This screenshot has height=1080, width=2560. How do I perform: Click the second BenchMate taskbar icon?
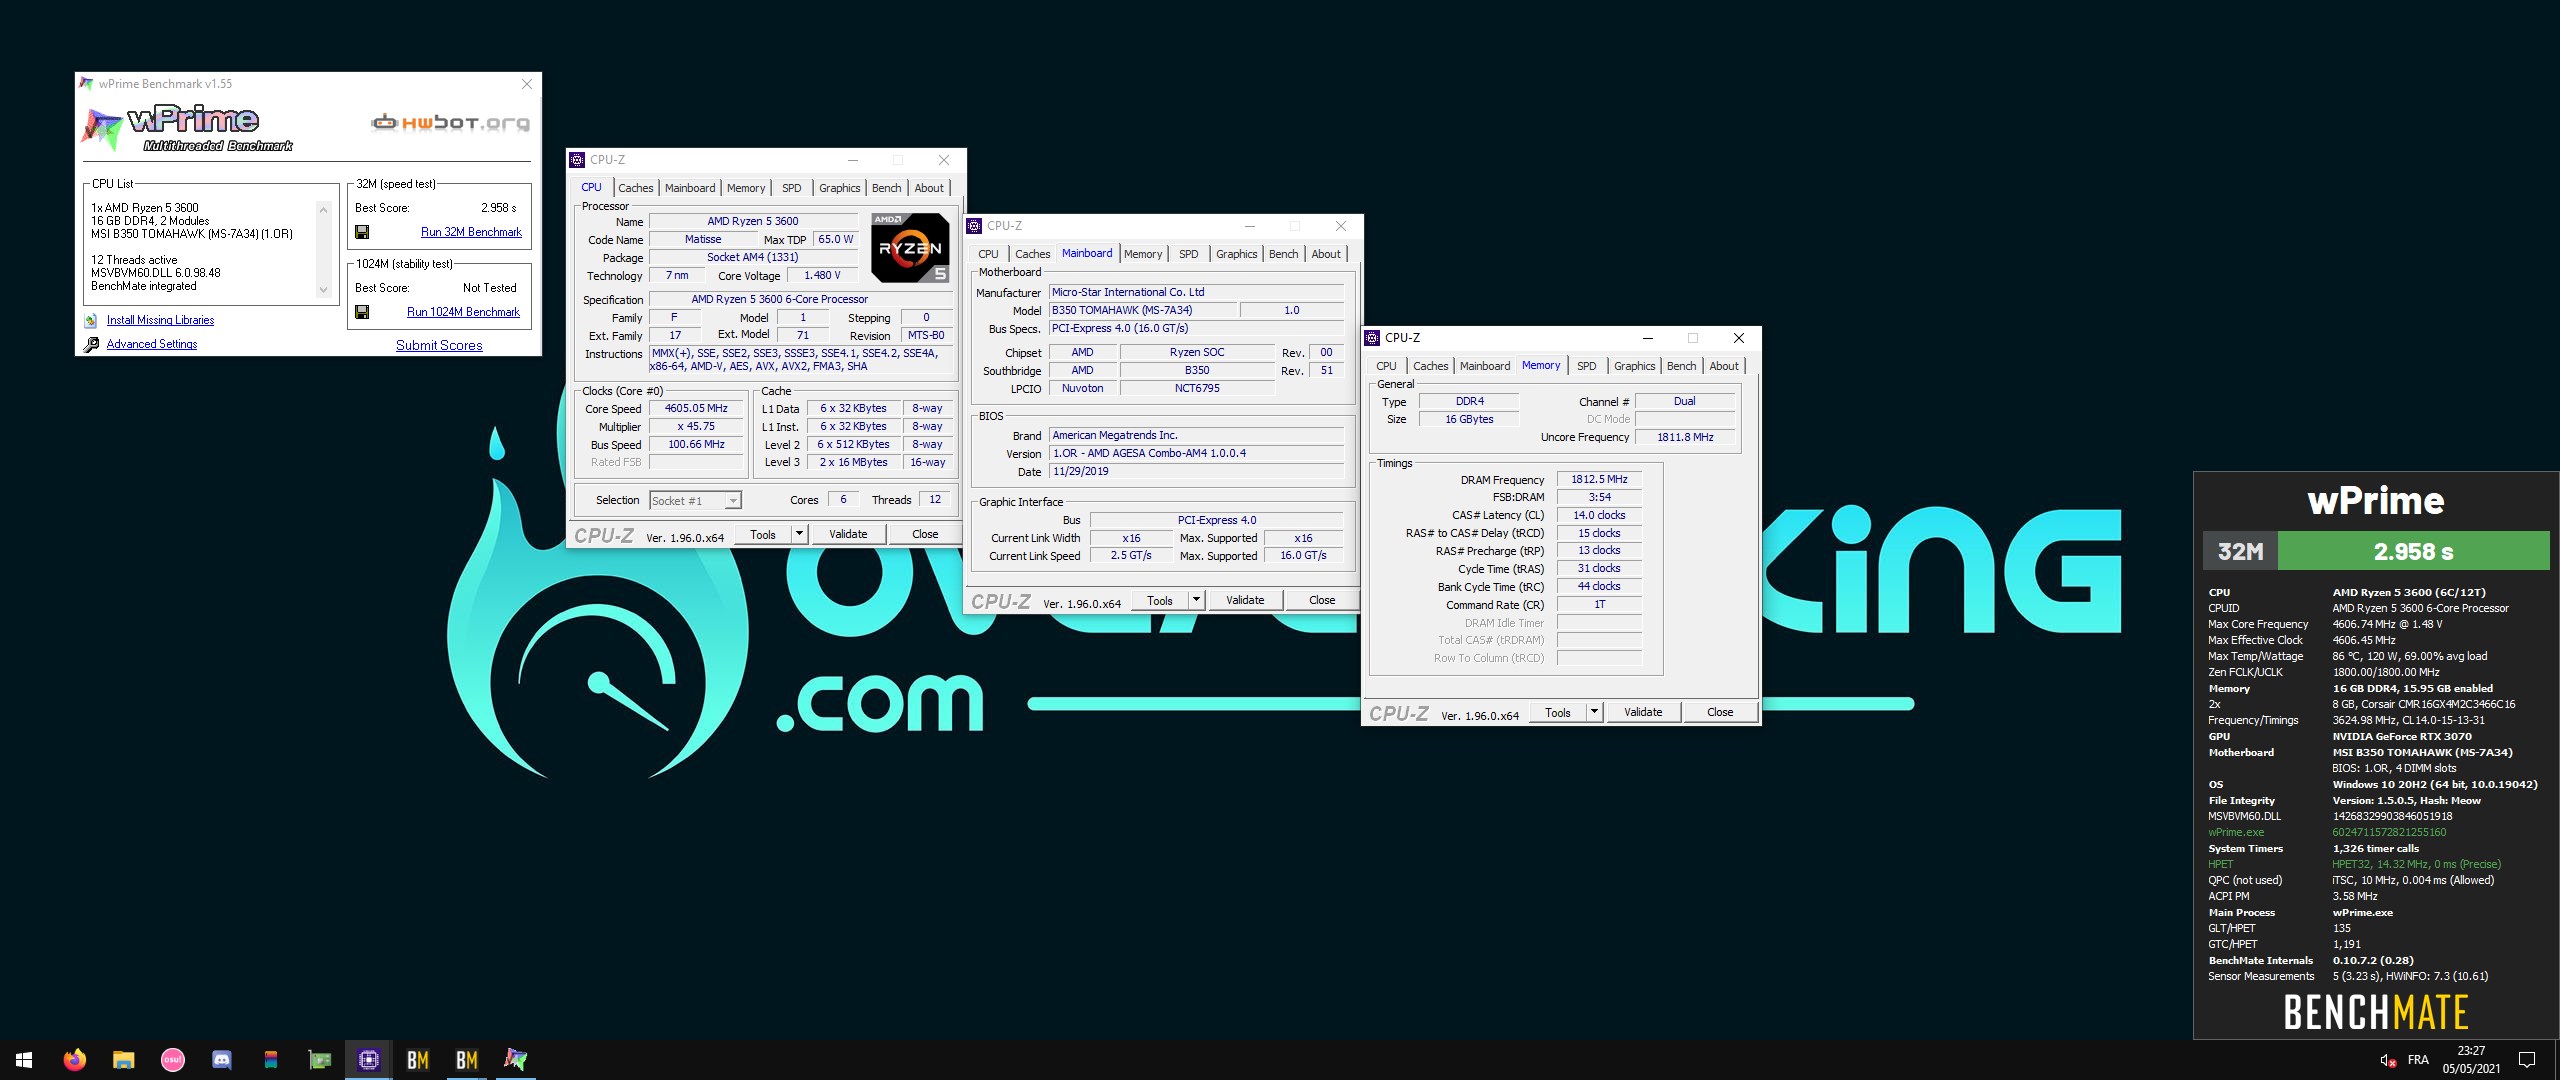[x=466, y=1060]
